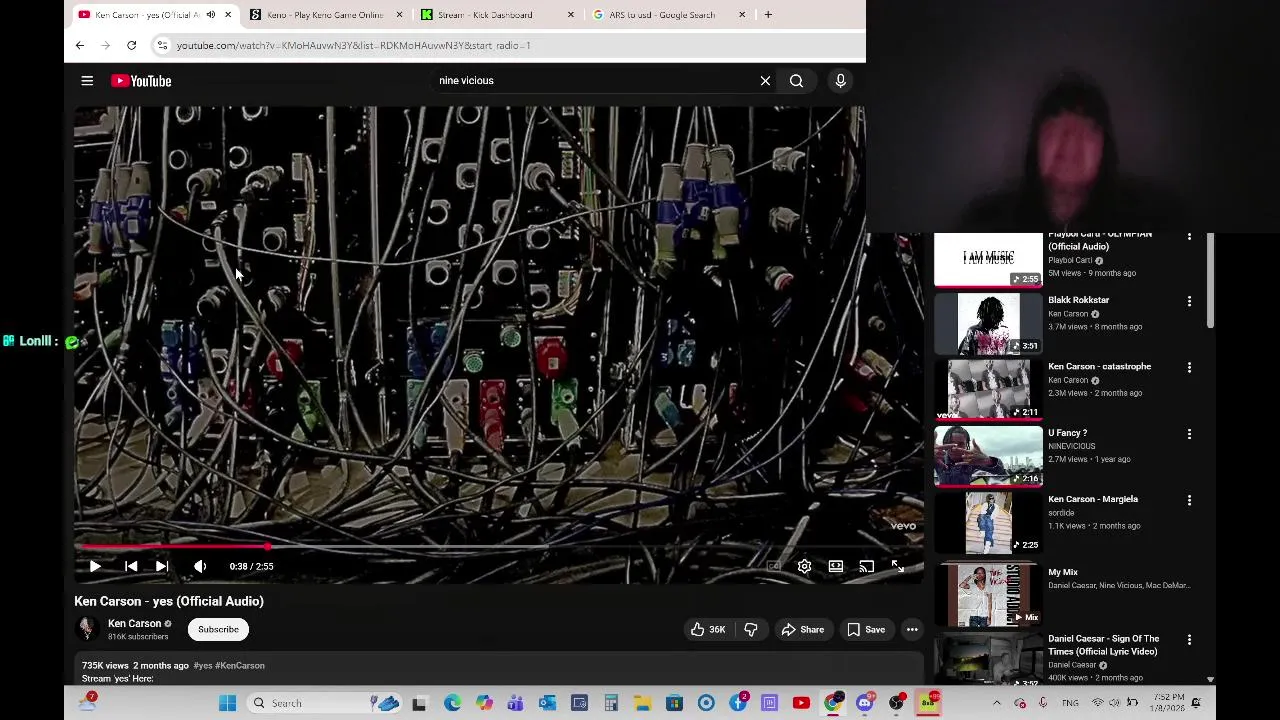This screenshot has height=720, width=1280.
Task: Like the video with 36K likes
Action: tap(708, 629)
